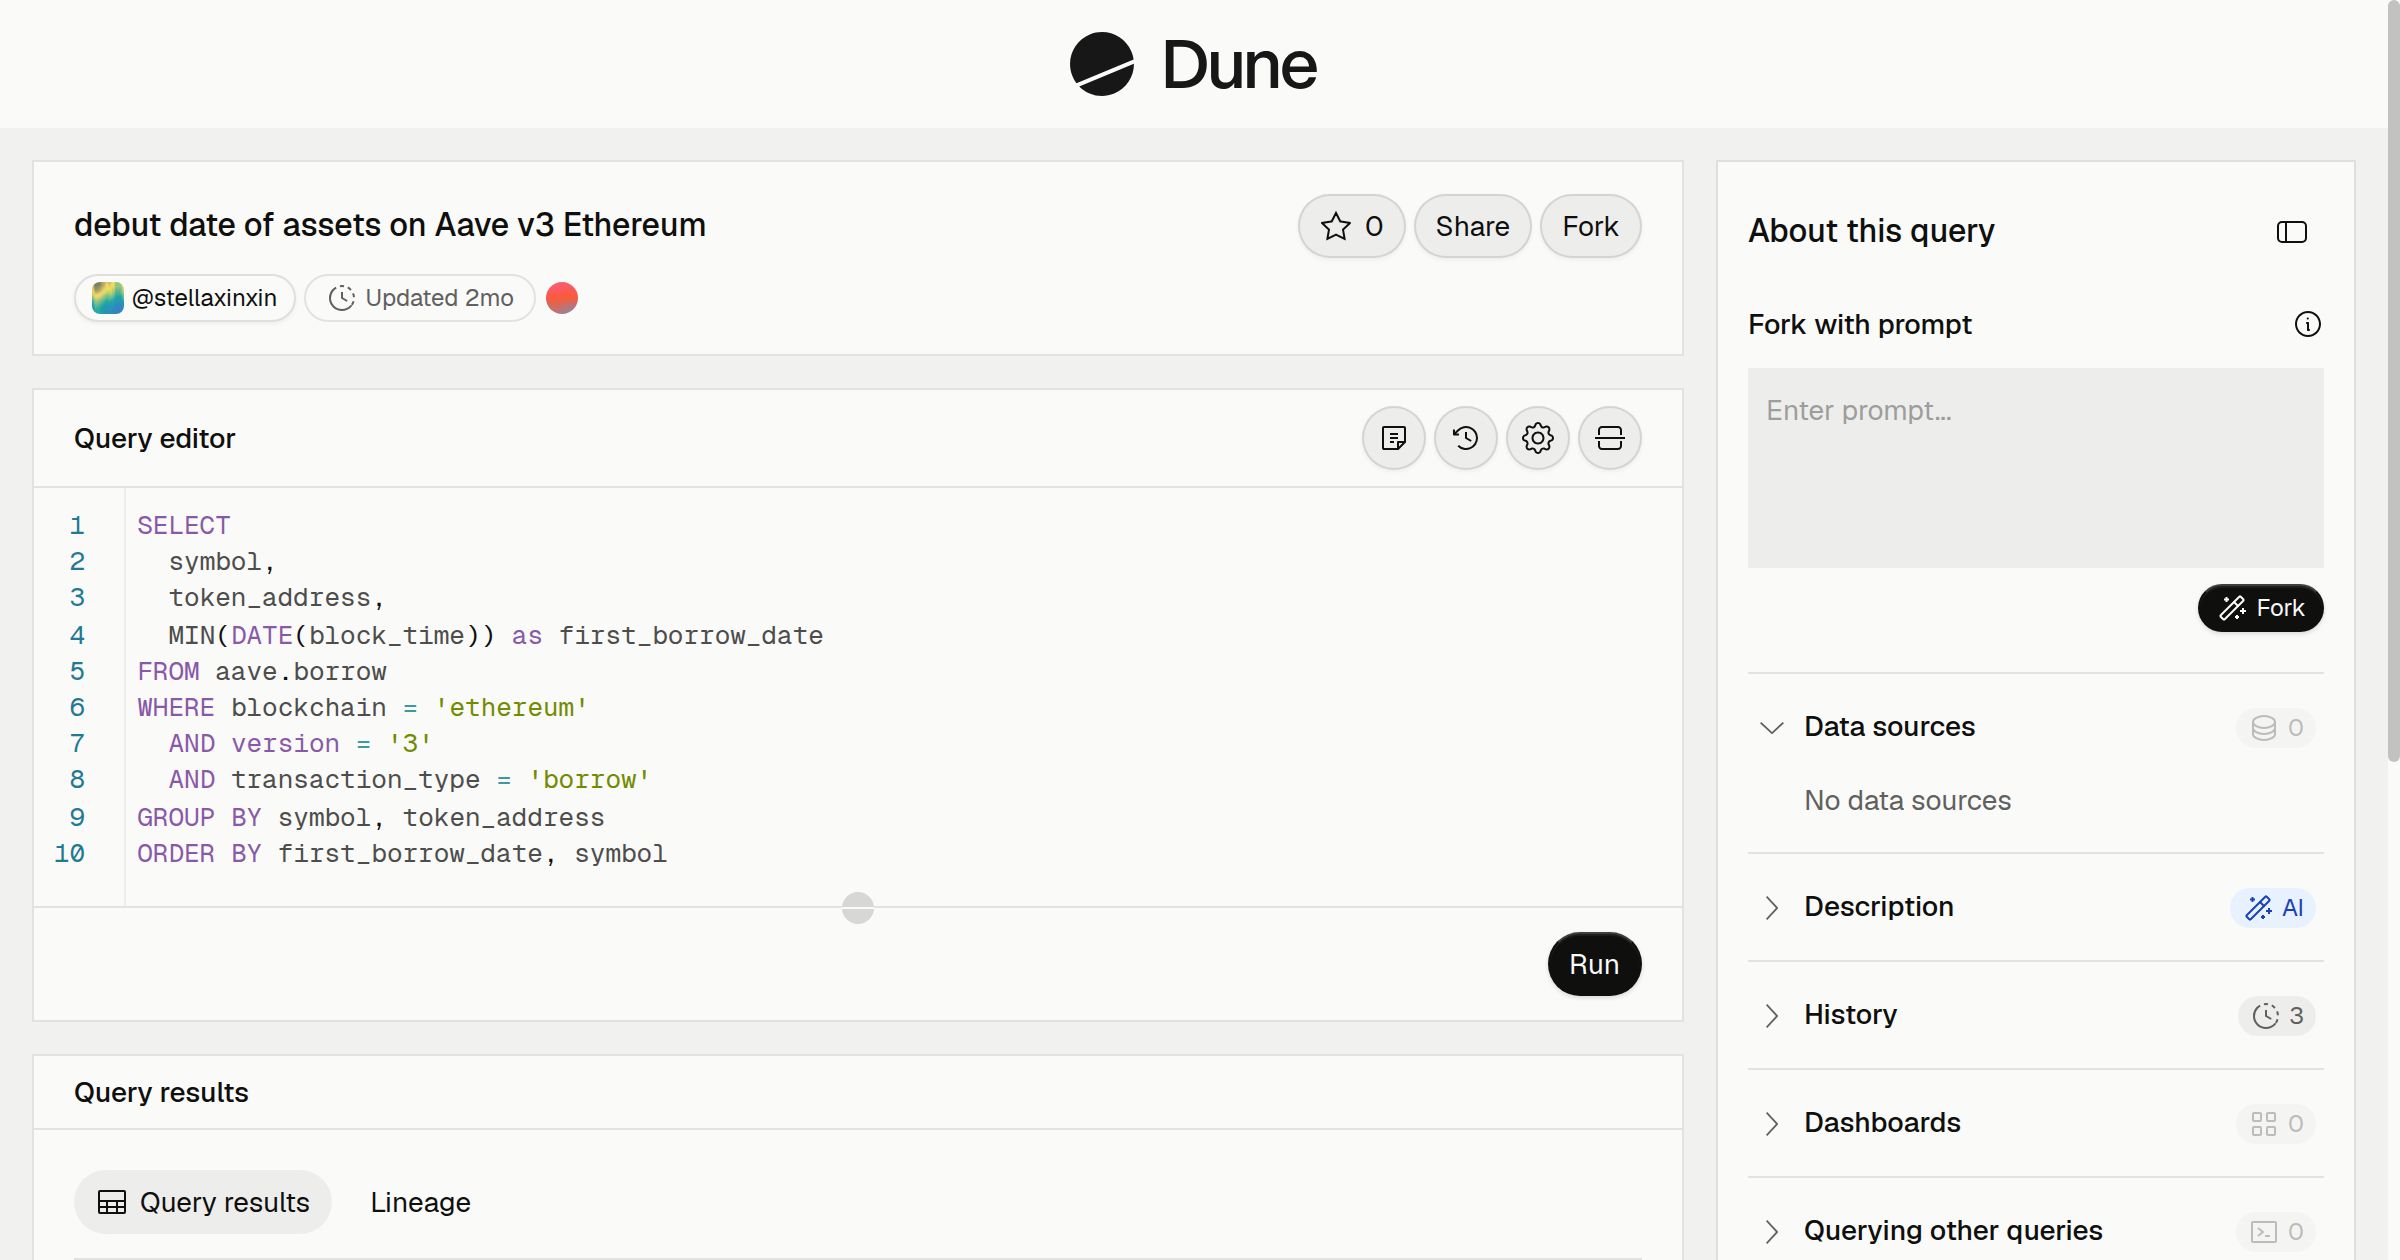Grab the editor resize handle
This screenshot has height=1260, width=2400.
pyautogui.click(x=858, y=908)
